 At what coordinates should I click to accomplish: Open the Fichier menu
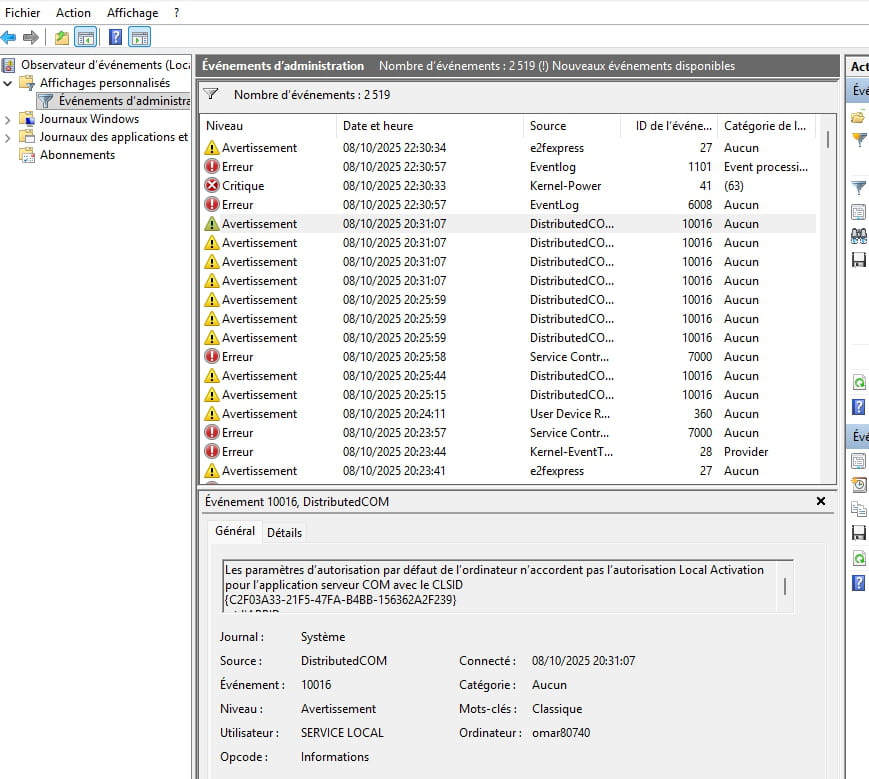click(23, 13)
